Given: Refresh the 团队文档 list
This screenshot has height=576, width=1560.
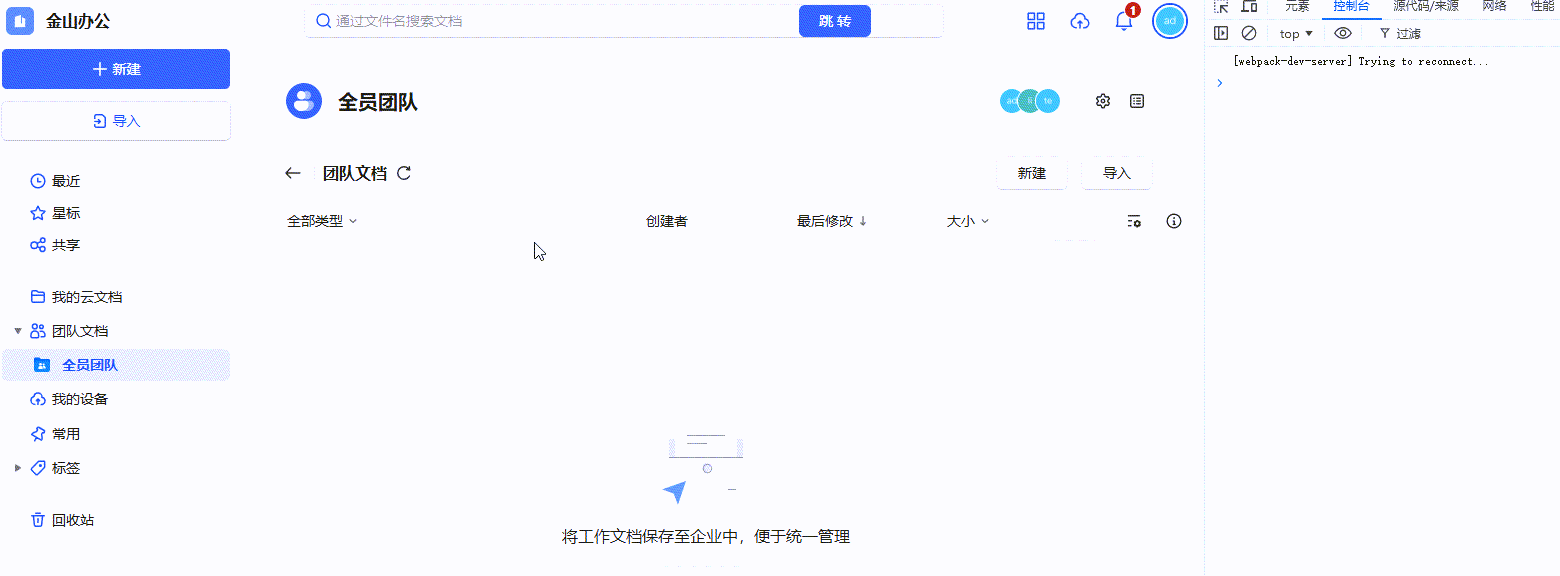Looking at the screenshot, I should coord(404,173).
